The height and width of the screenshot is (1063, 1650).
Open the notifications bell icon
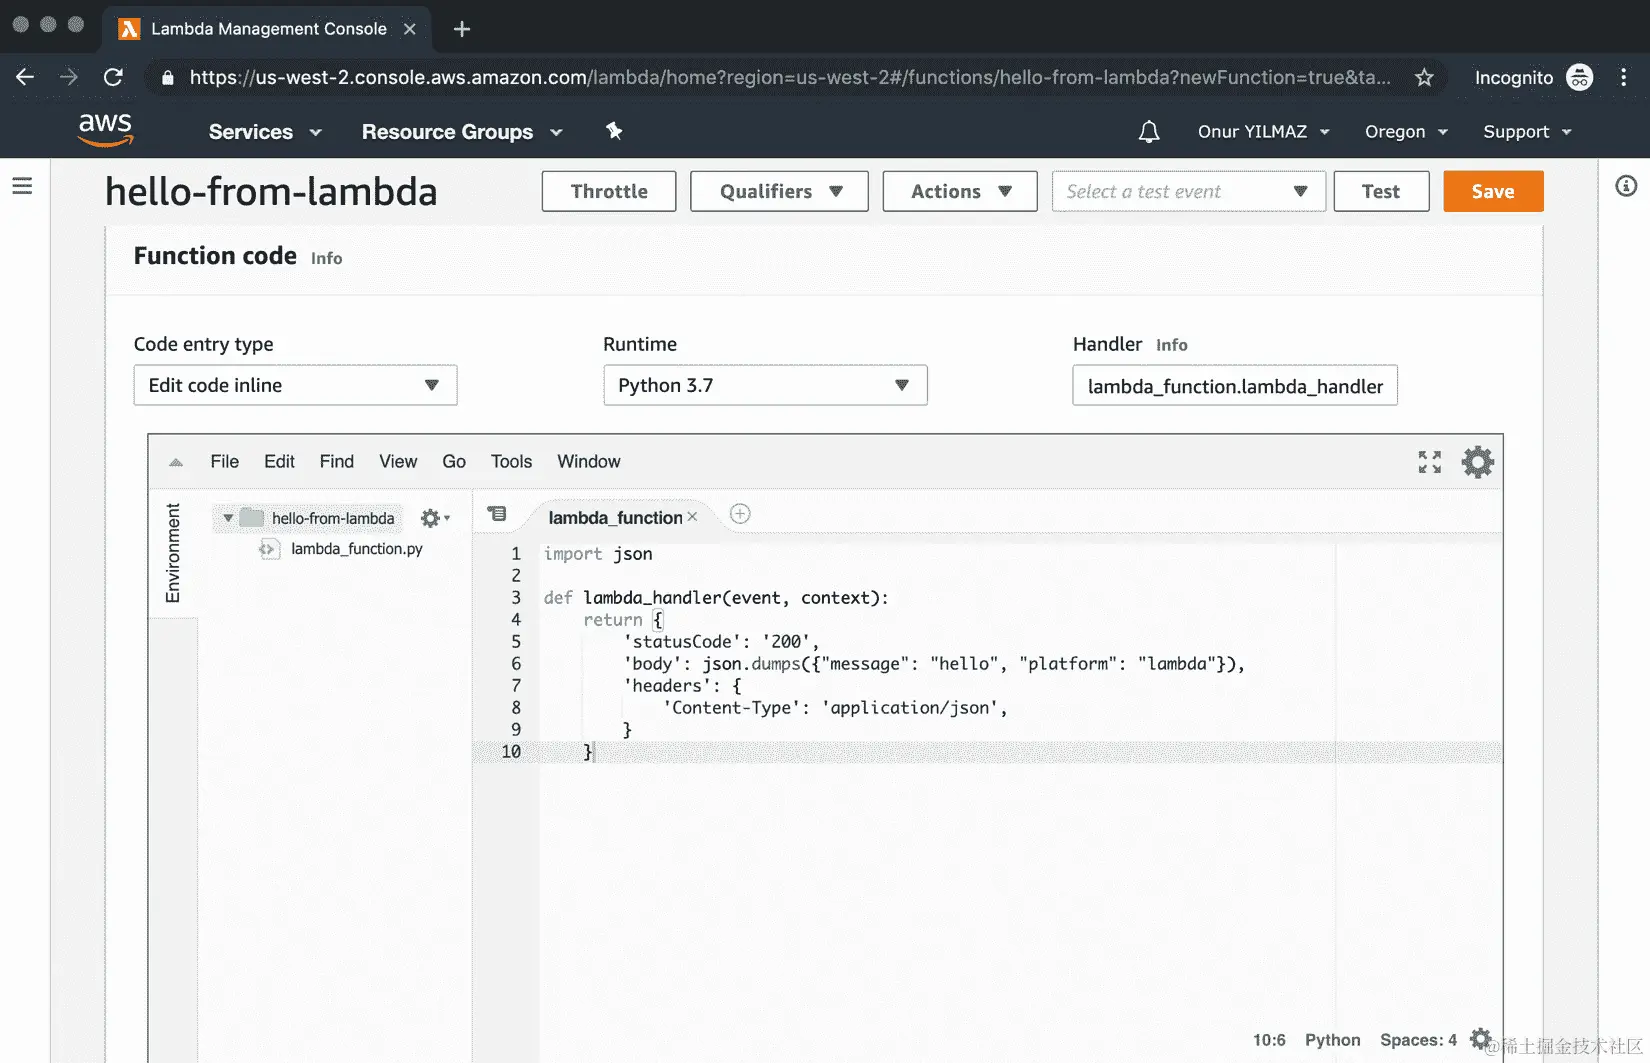click(x=1148, y=131)
